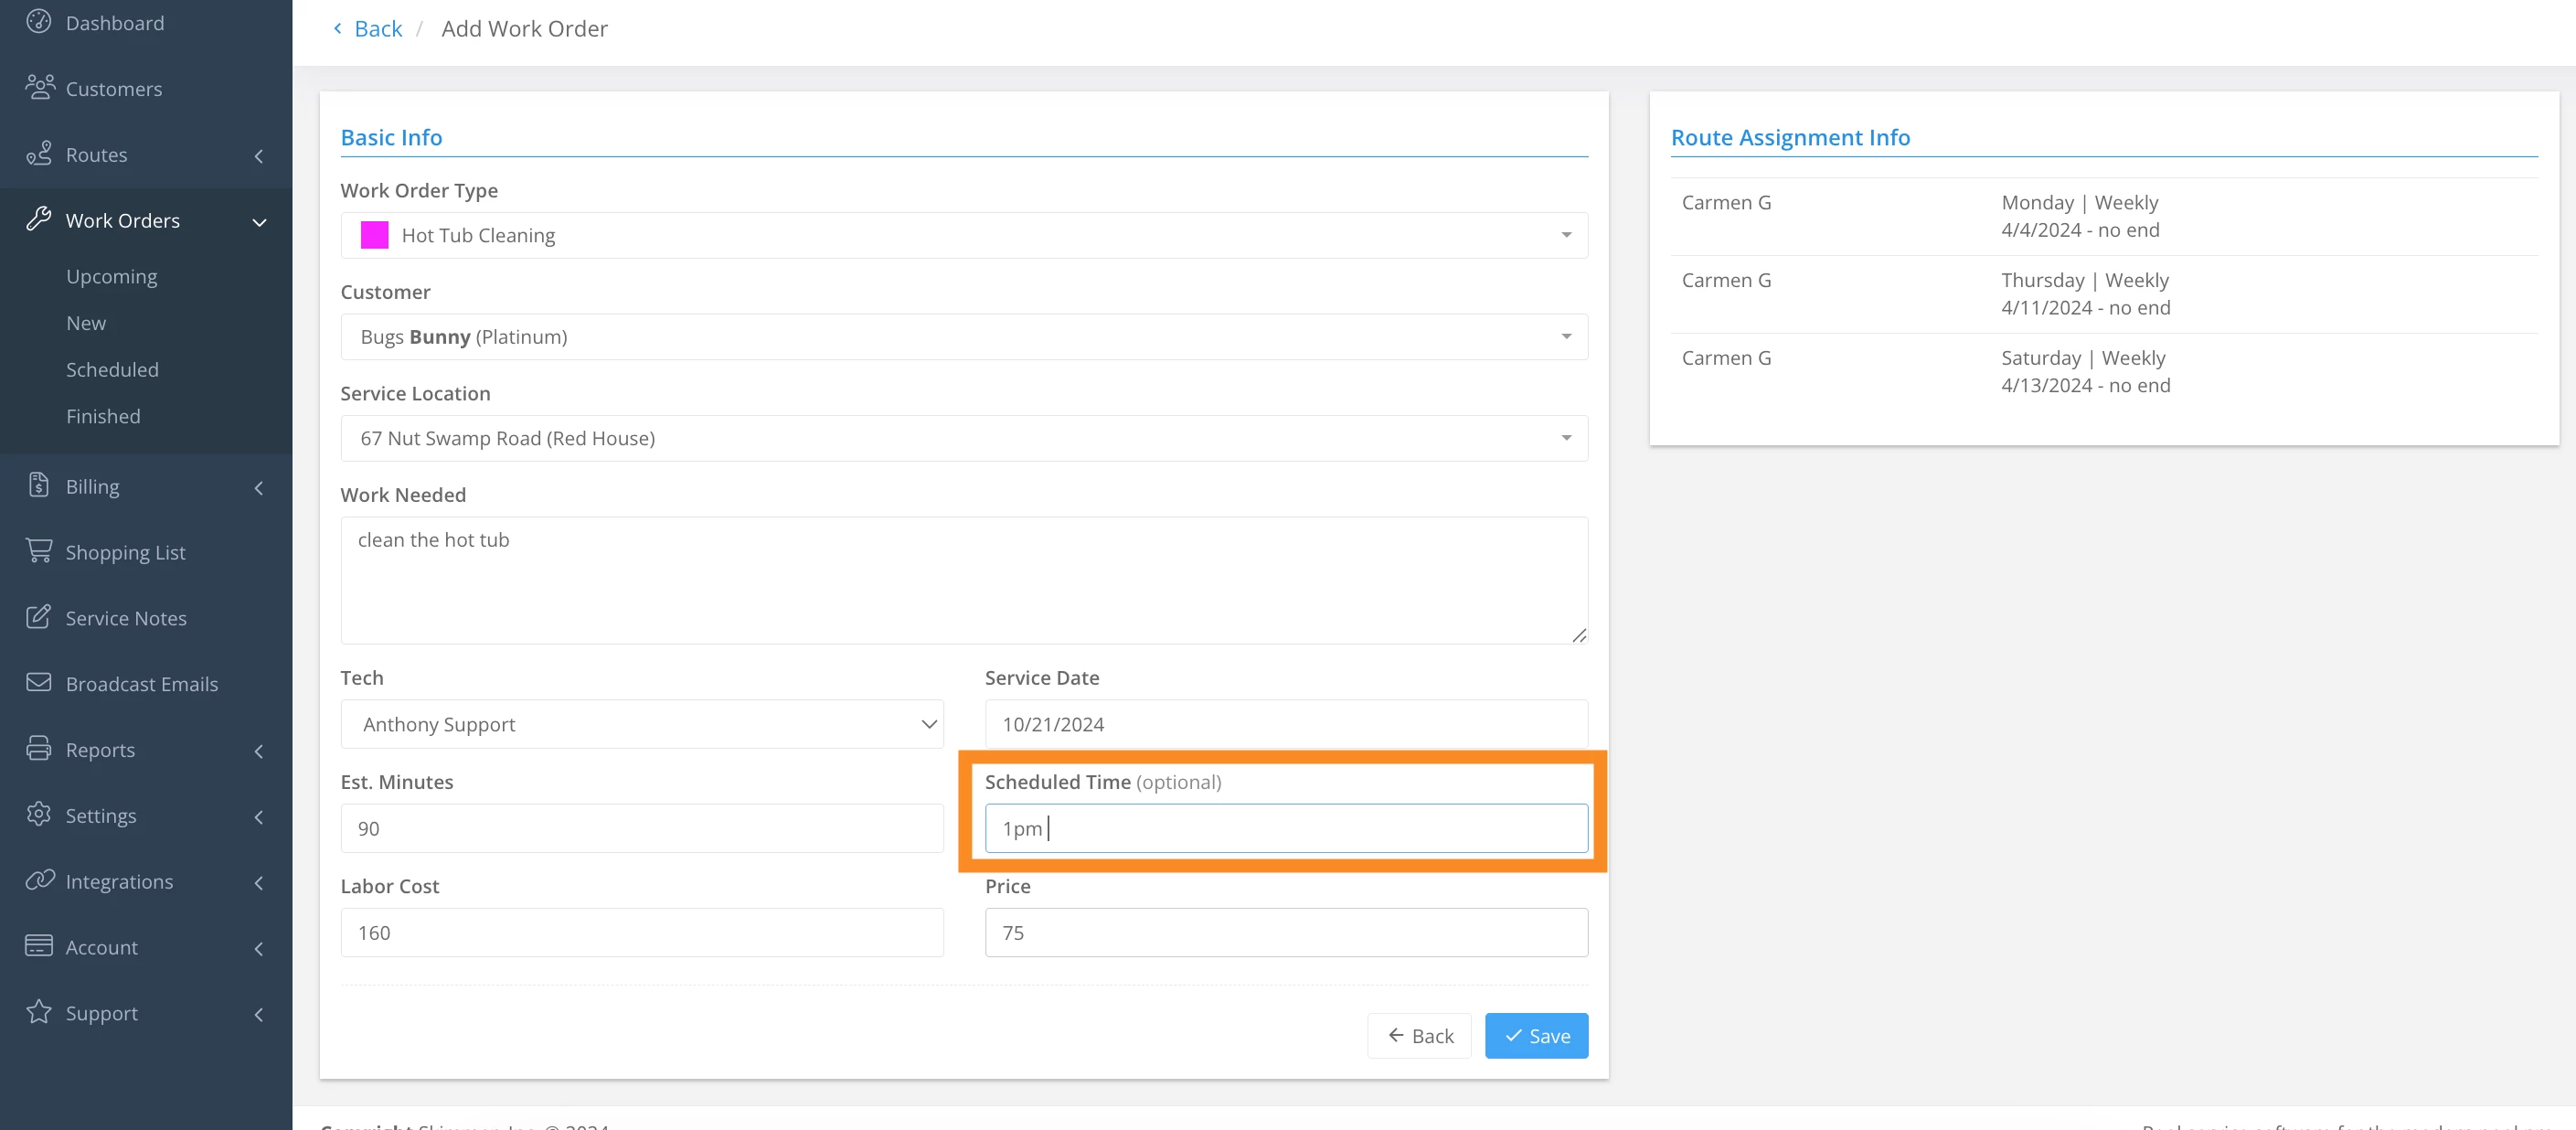Image resolution: width=2576 pixels, height=1130 pixels.
Task: Click the Reports printer icon
Action: tap(38, 749)
